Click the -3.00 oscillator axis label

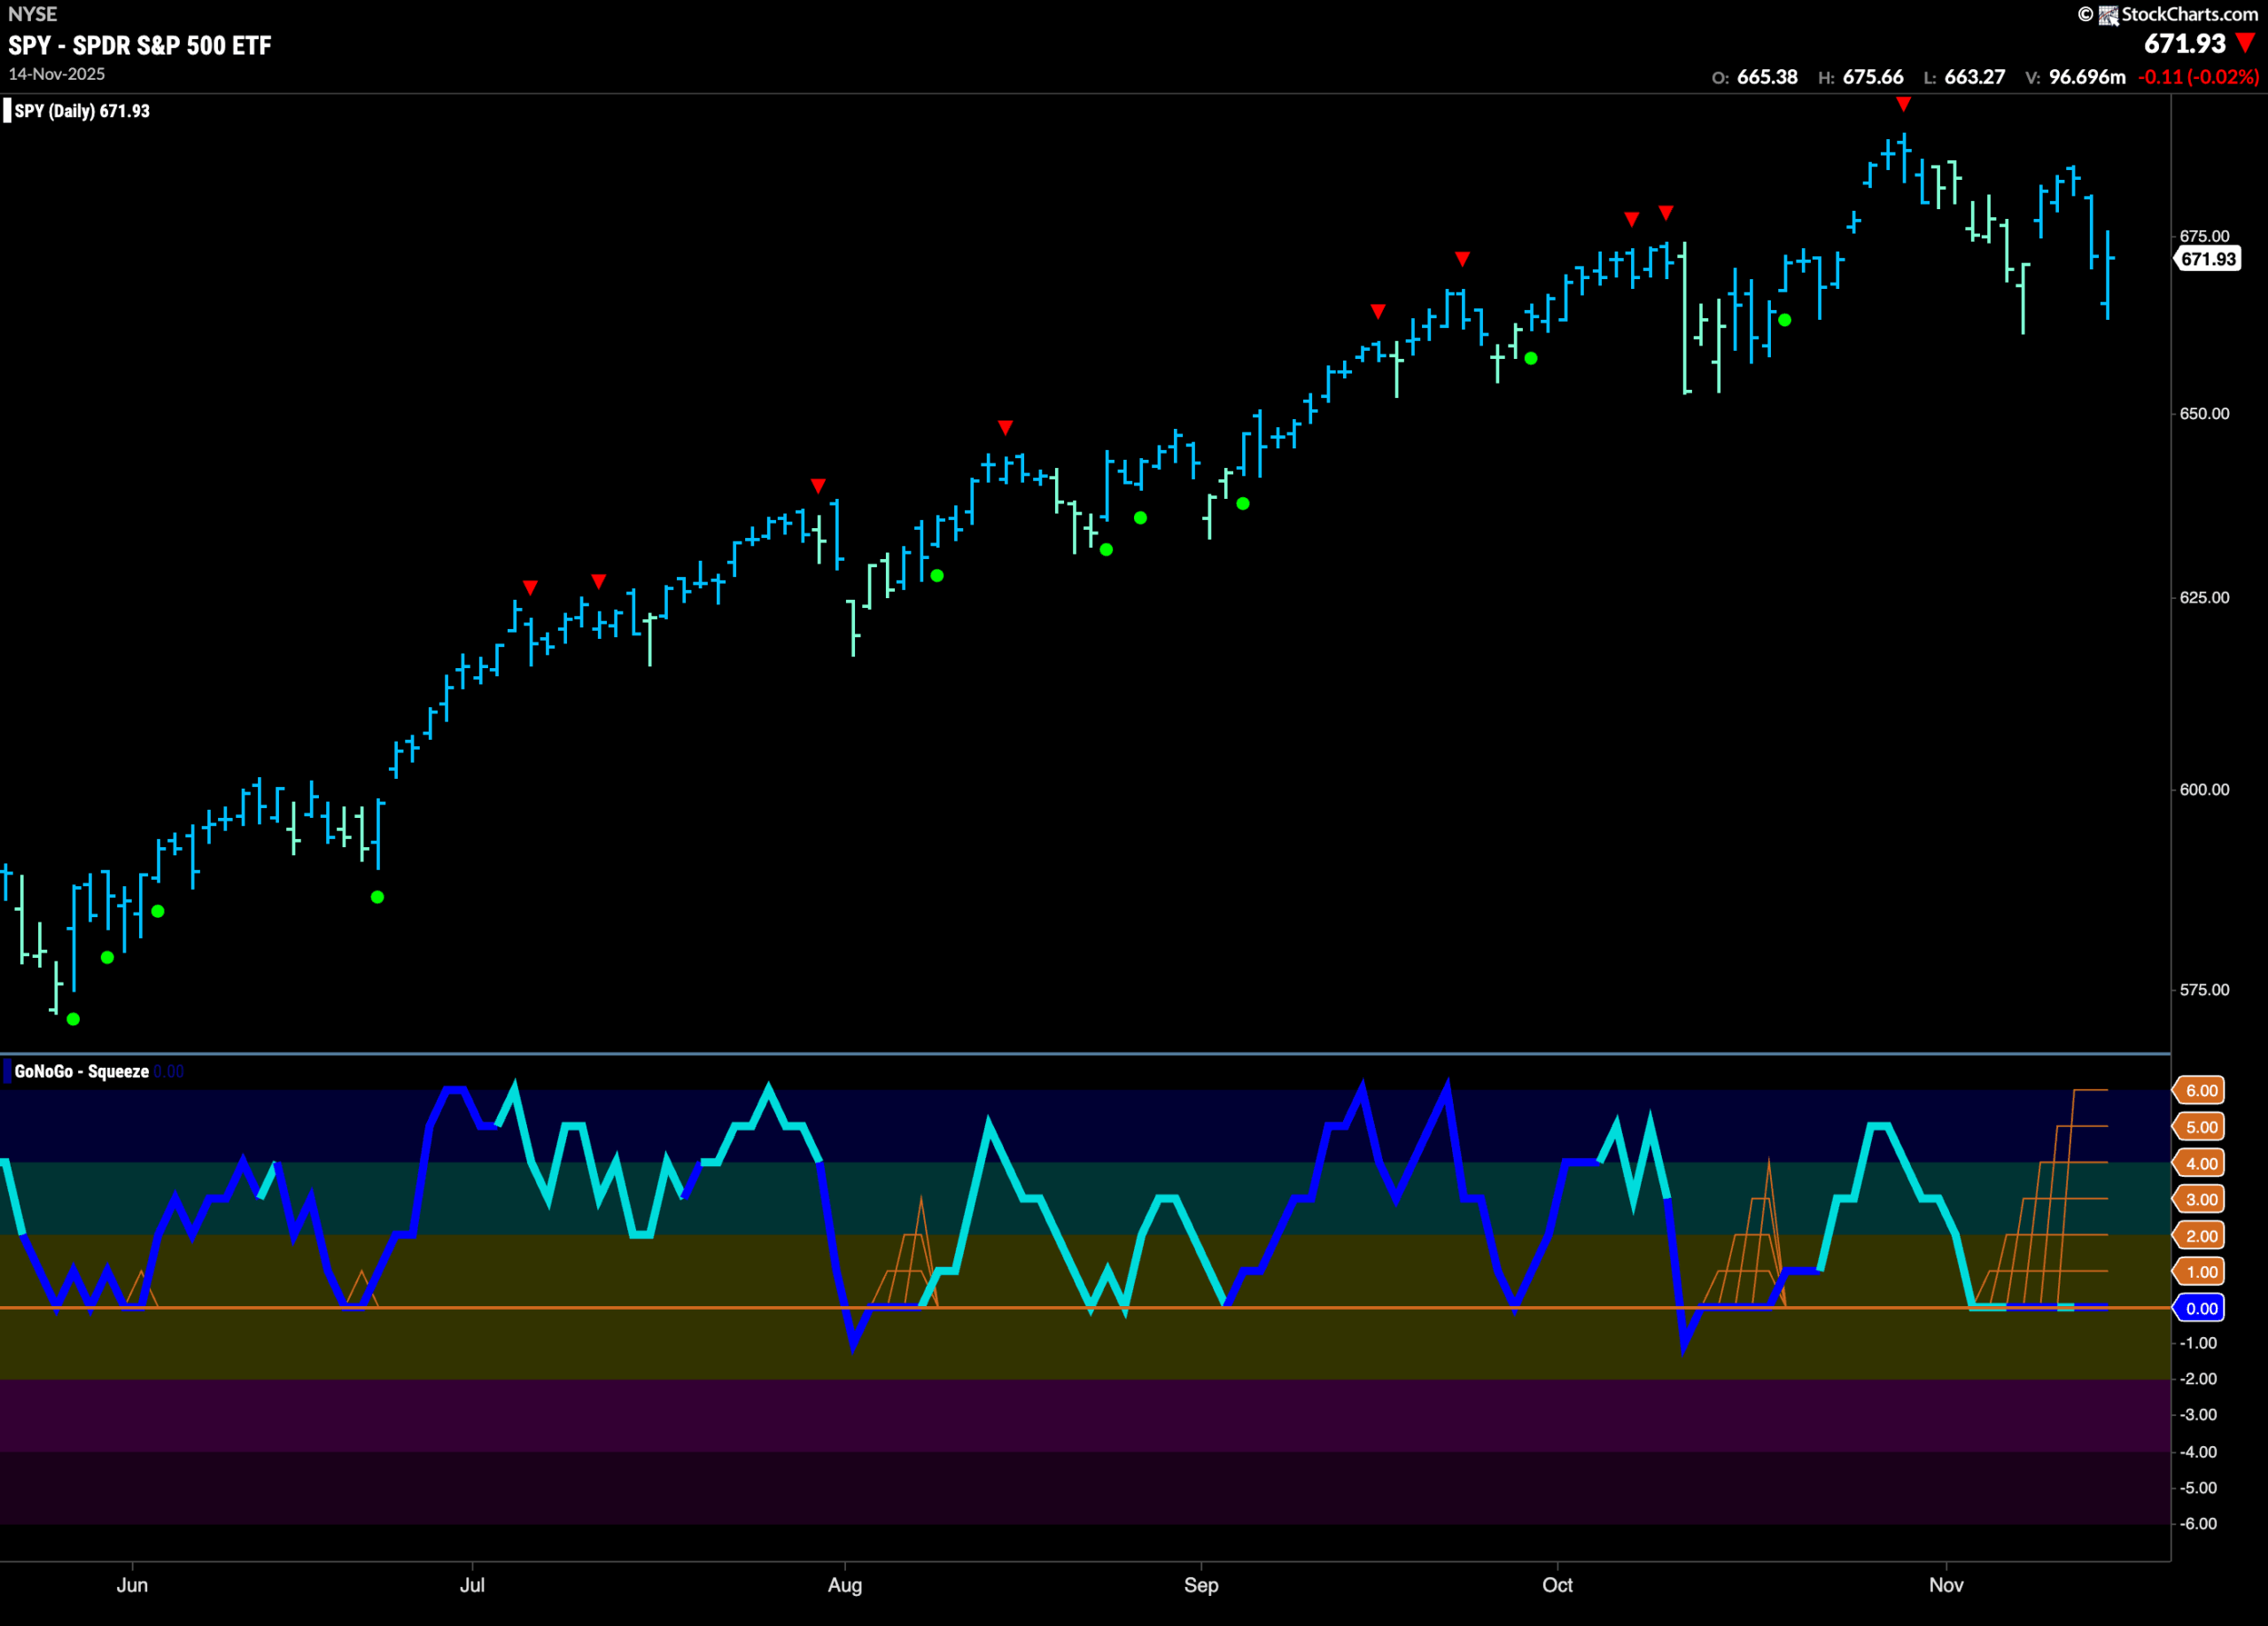(2199, 1415)
